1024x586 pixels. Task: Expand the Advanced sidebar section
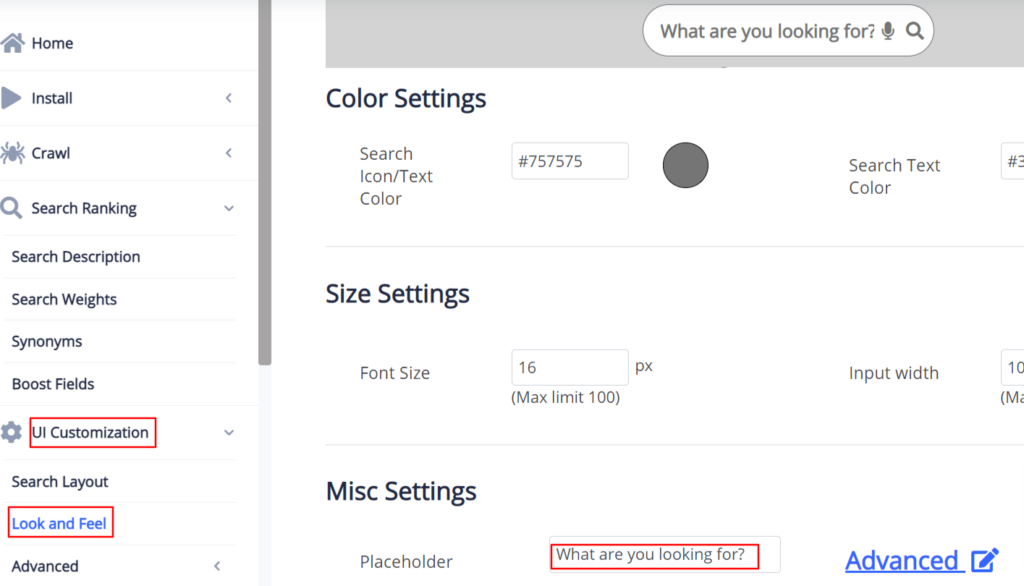click(217, 565)
